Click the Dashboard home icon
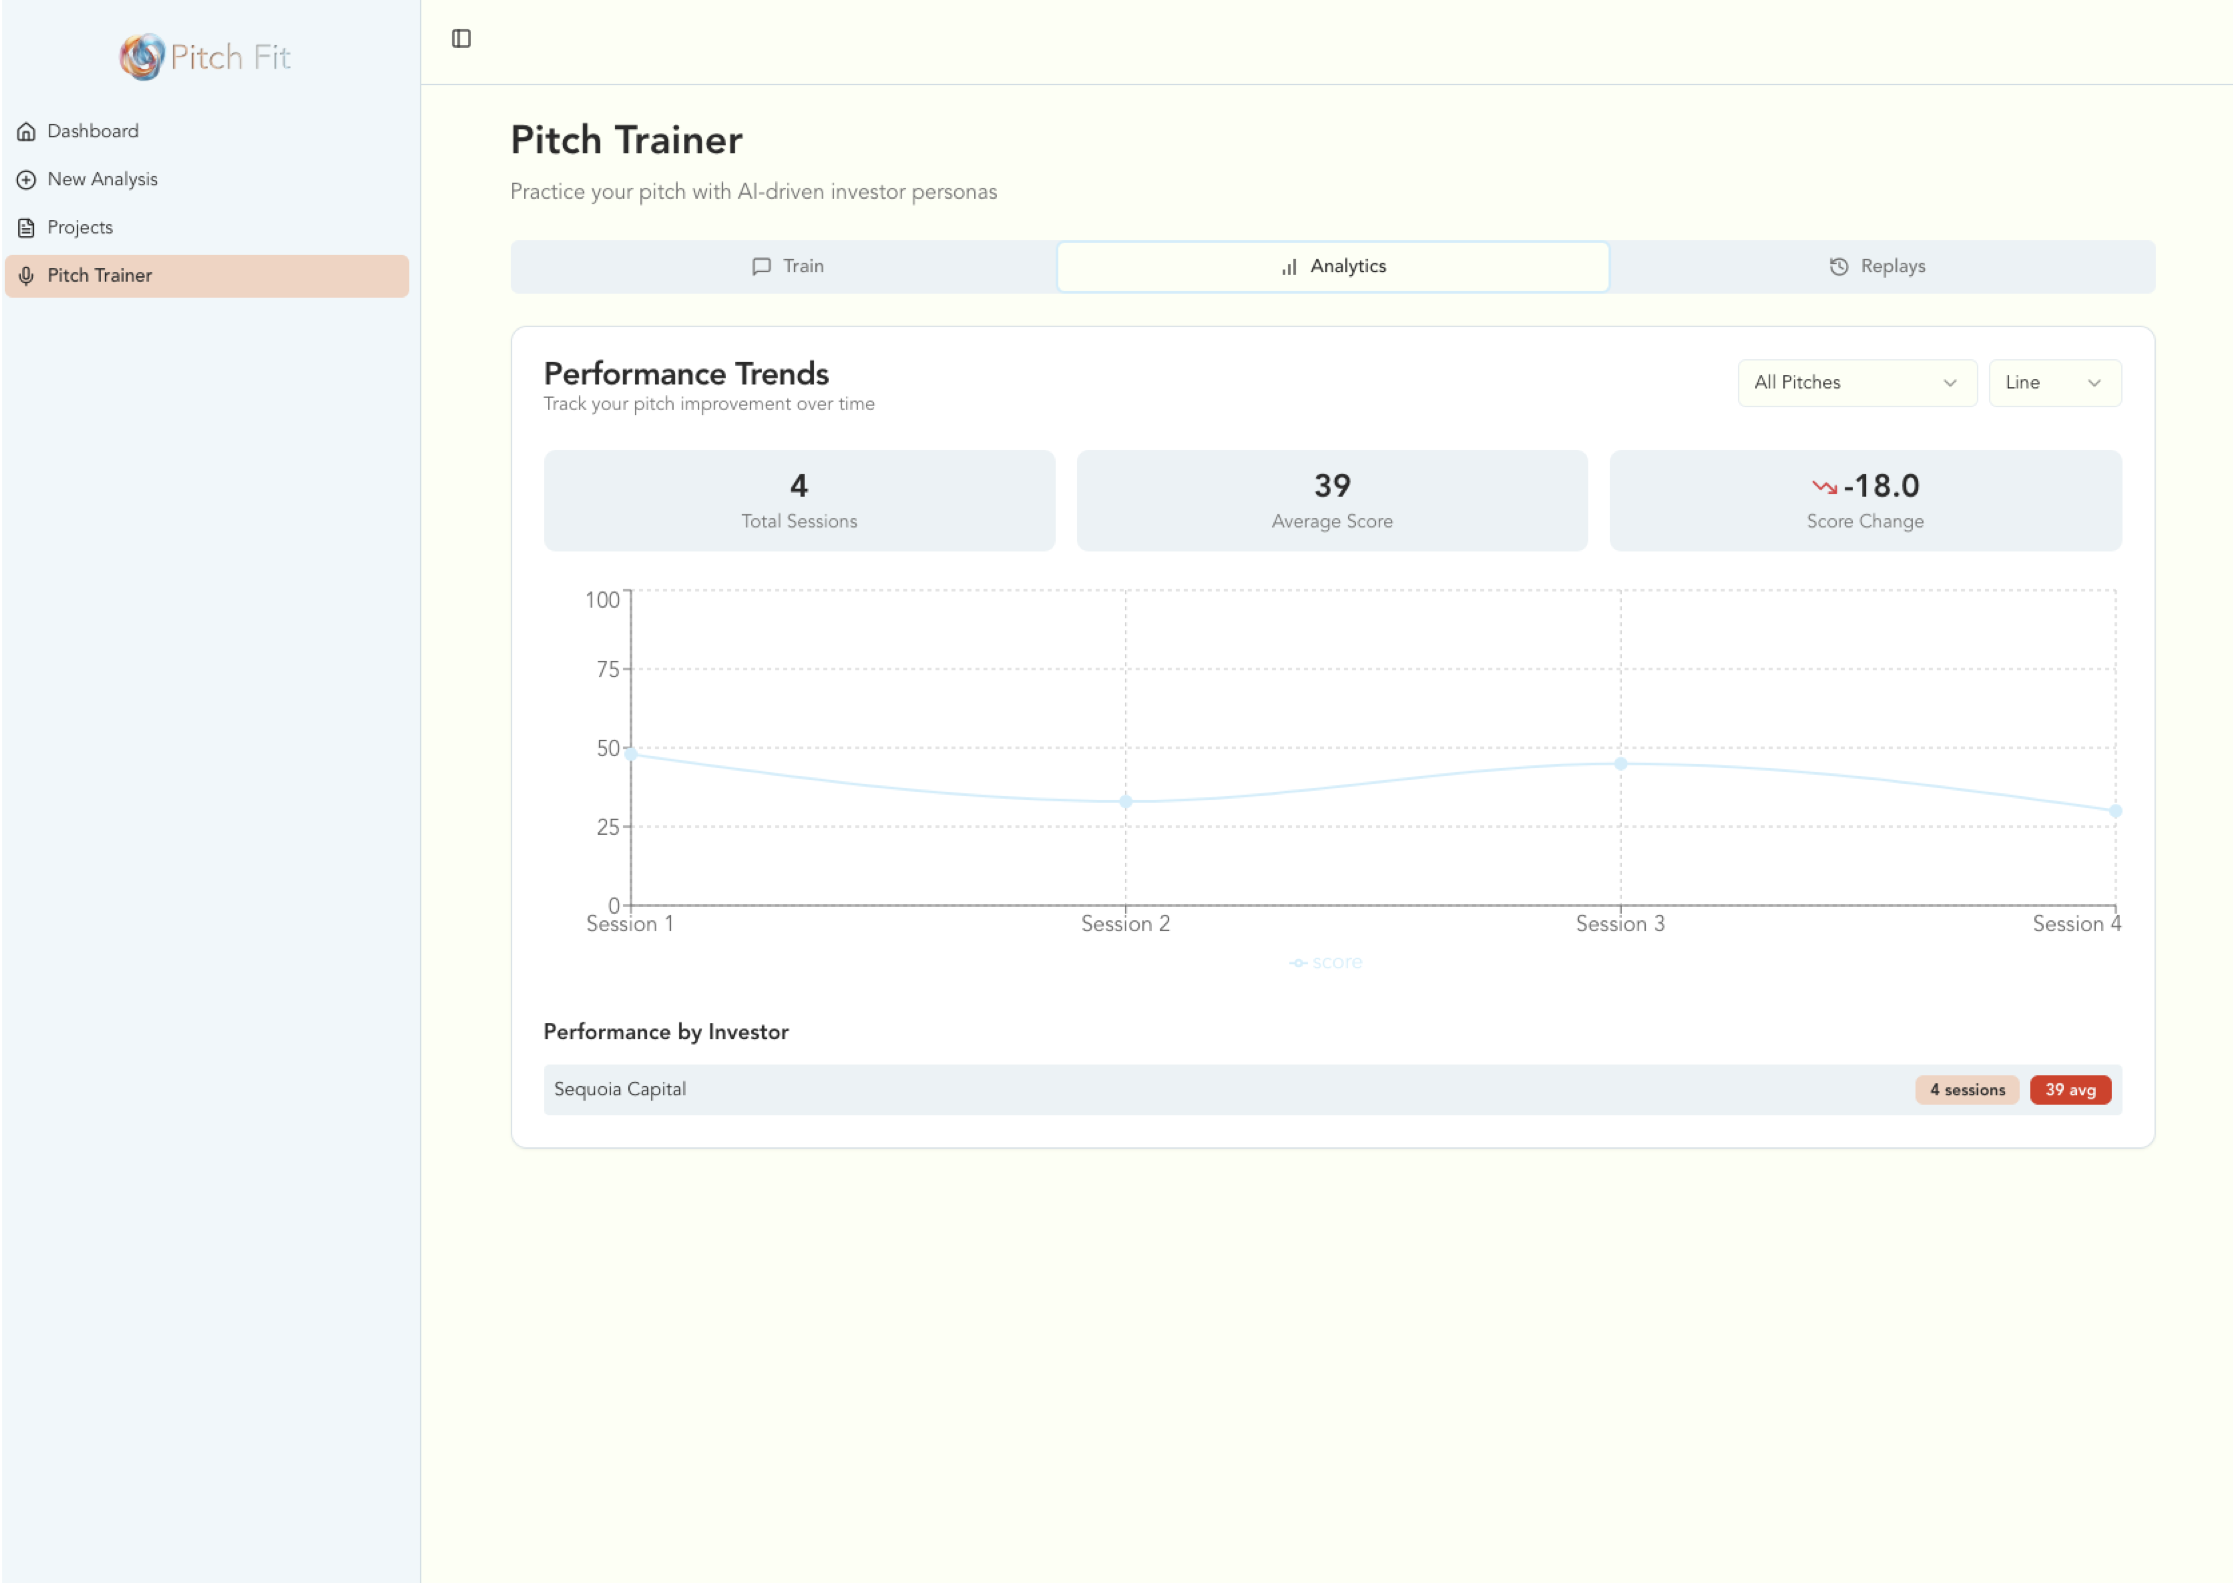Image resolution: width=2233 pixels, height=1583 pixels. pos(25,130)
